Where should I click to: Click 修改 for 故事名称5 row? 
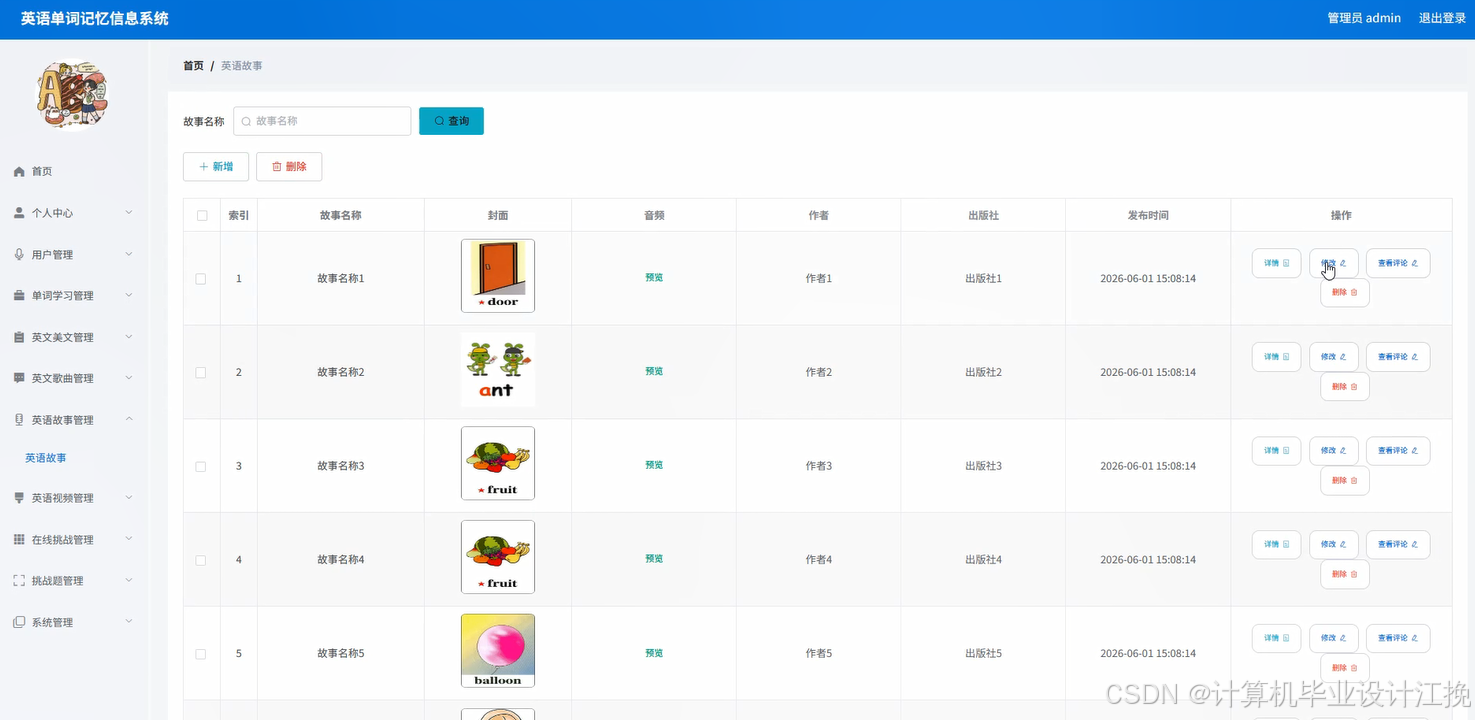(1334, 638)
